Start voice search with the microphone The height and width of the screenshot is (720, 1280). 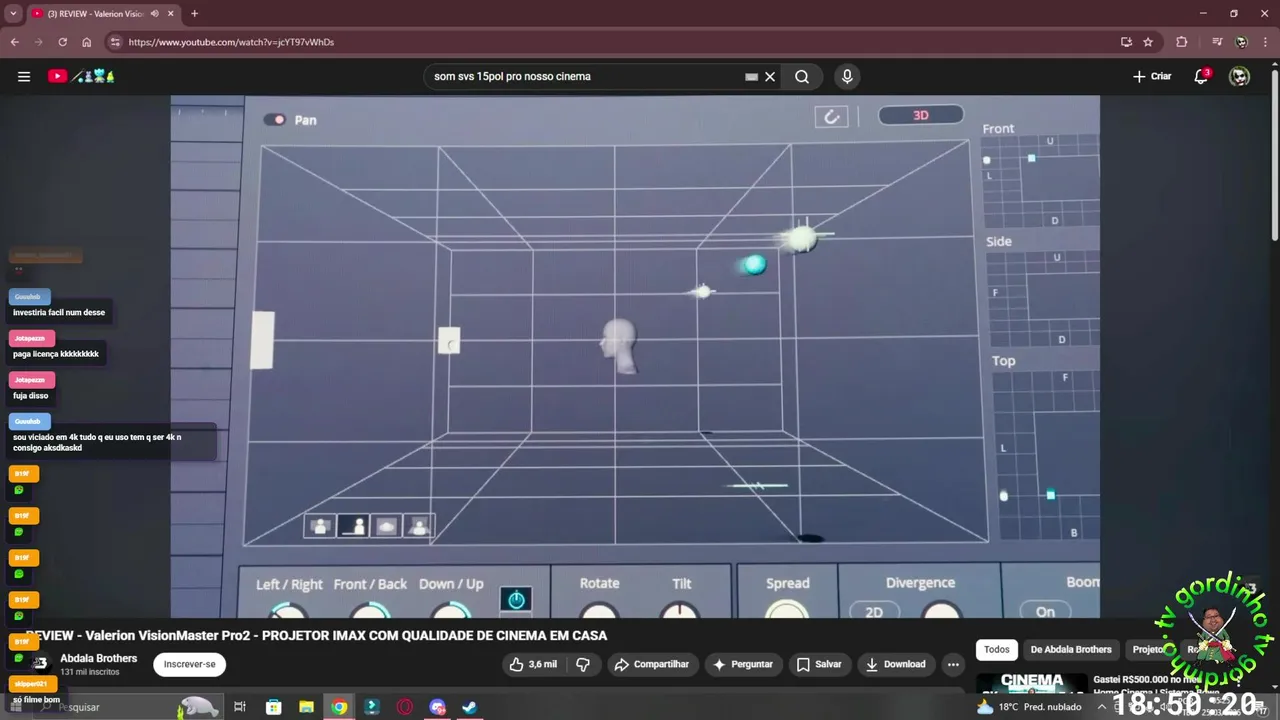[x=847, y=76]
